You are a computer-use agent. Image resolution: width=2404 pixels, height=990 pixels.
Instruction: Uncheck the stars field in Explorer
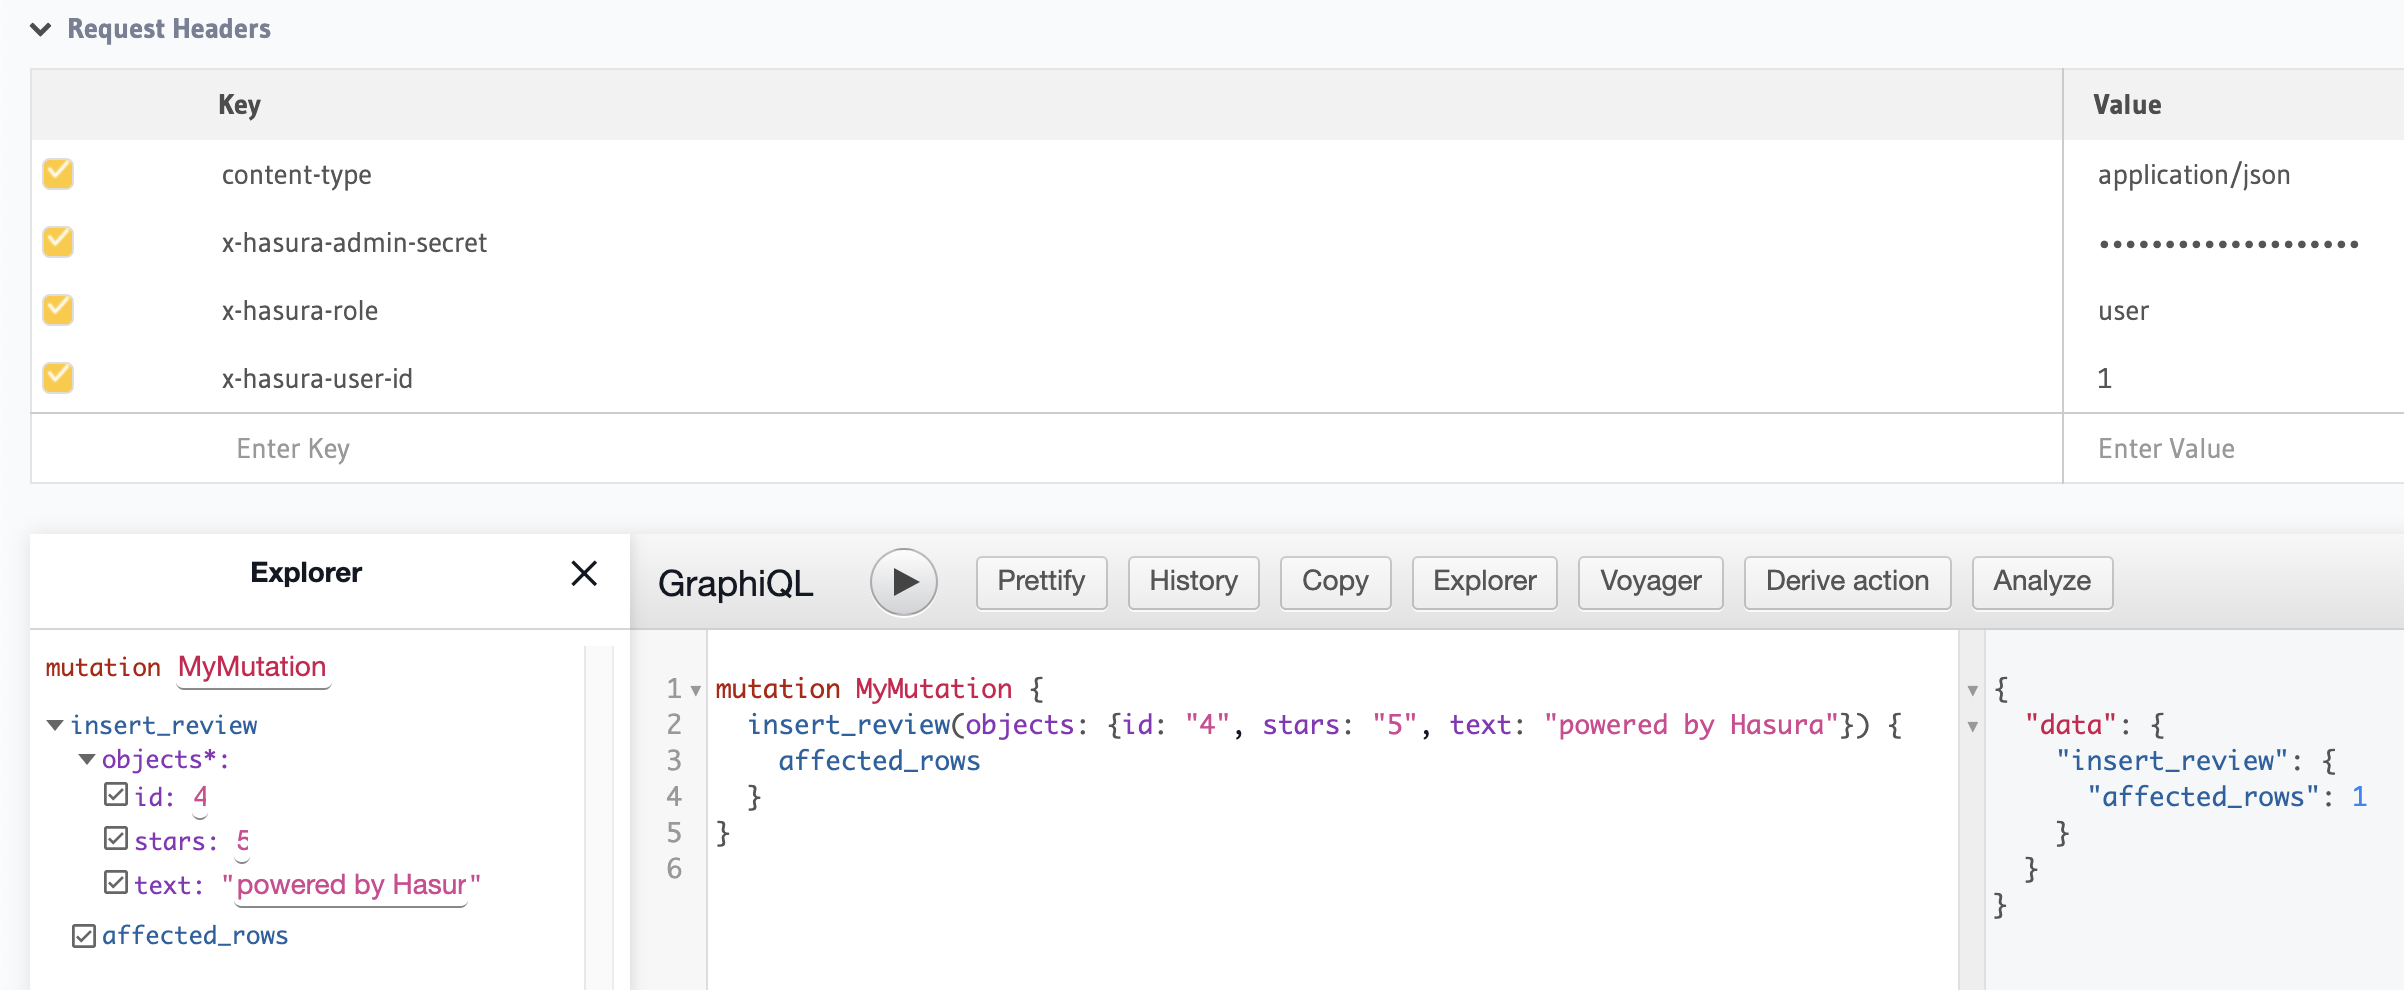[116, 839]
